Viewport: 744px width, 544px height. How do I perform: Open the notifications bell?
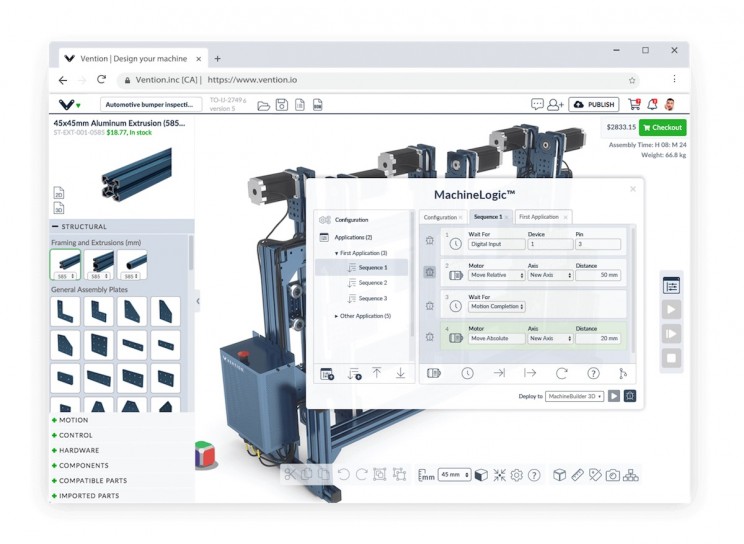coord(652,104)
